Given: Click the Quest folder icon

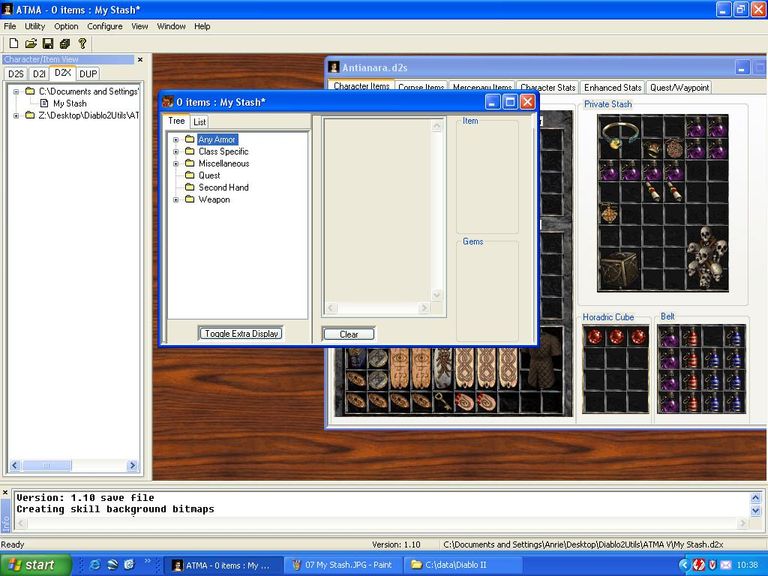Looking at the screenshot, I should point(190,175).
